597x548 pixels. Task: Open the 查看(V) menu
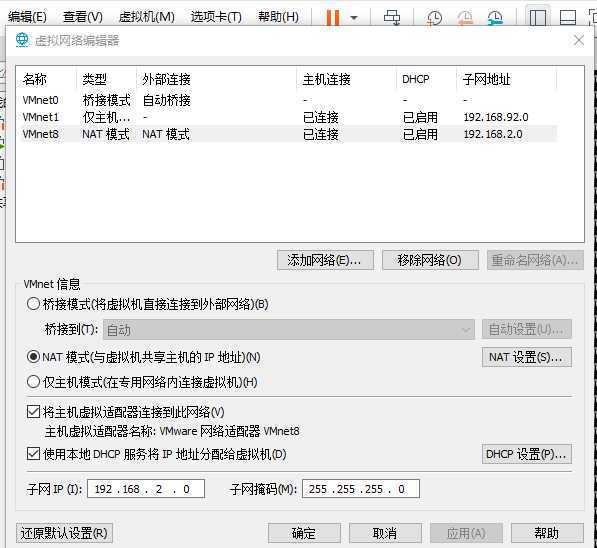(x=83, y=17)
